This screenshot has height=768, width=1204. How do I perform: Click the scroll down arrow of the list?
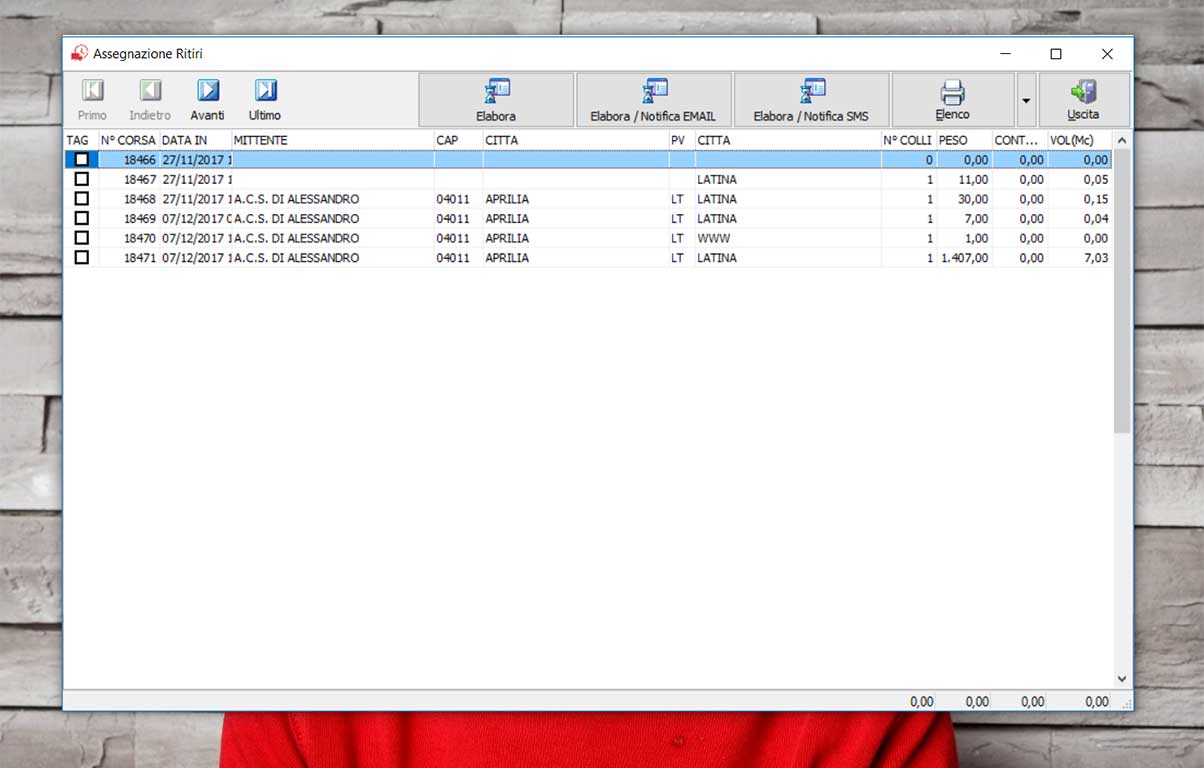click(x=1122, y=679)
